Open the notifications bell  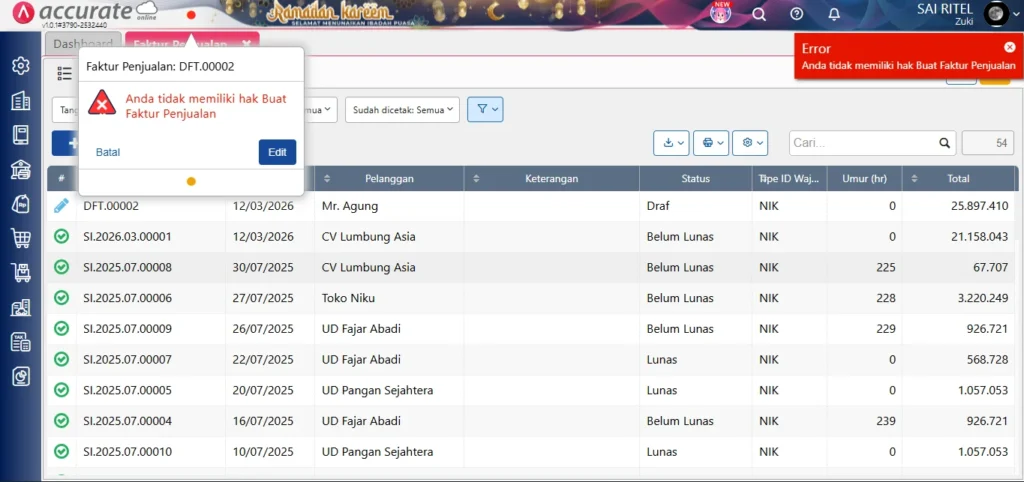tap(834, 14)
